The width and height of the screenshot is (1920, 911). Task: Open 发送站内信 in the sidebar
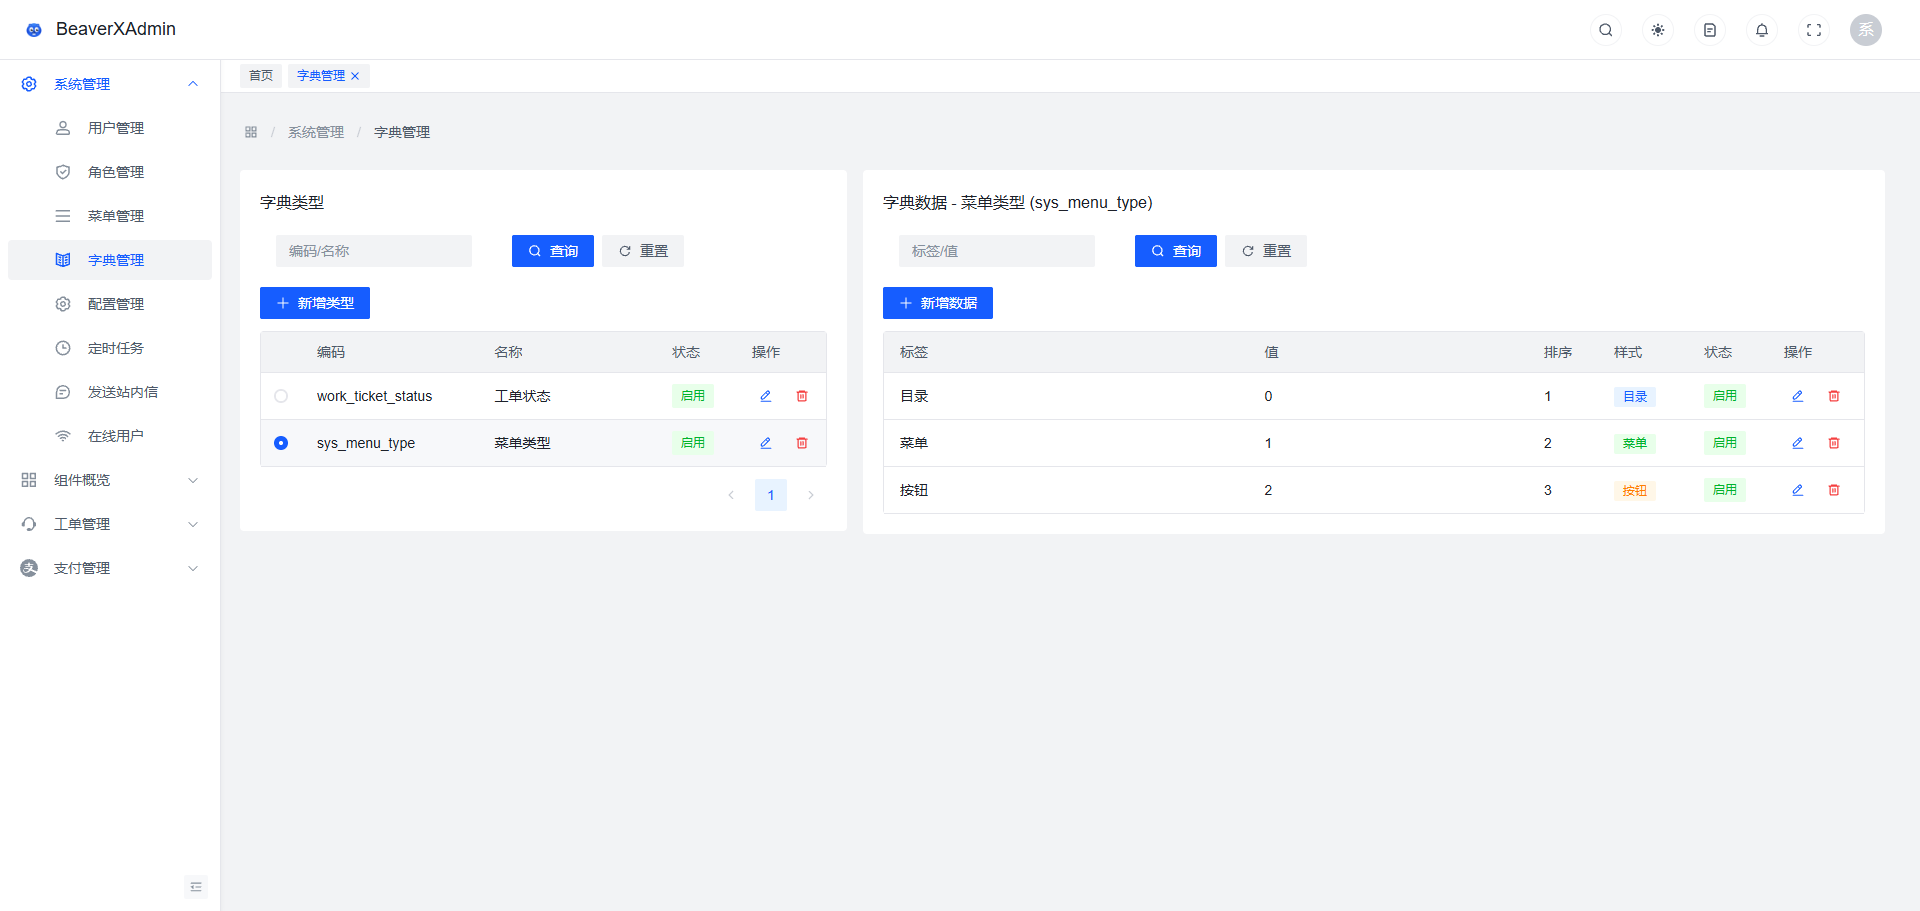[110, 392]
